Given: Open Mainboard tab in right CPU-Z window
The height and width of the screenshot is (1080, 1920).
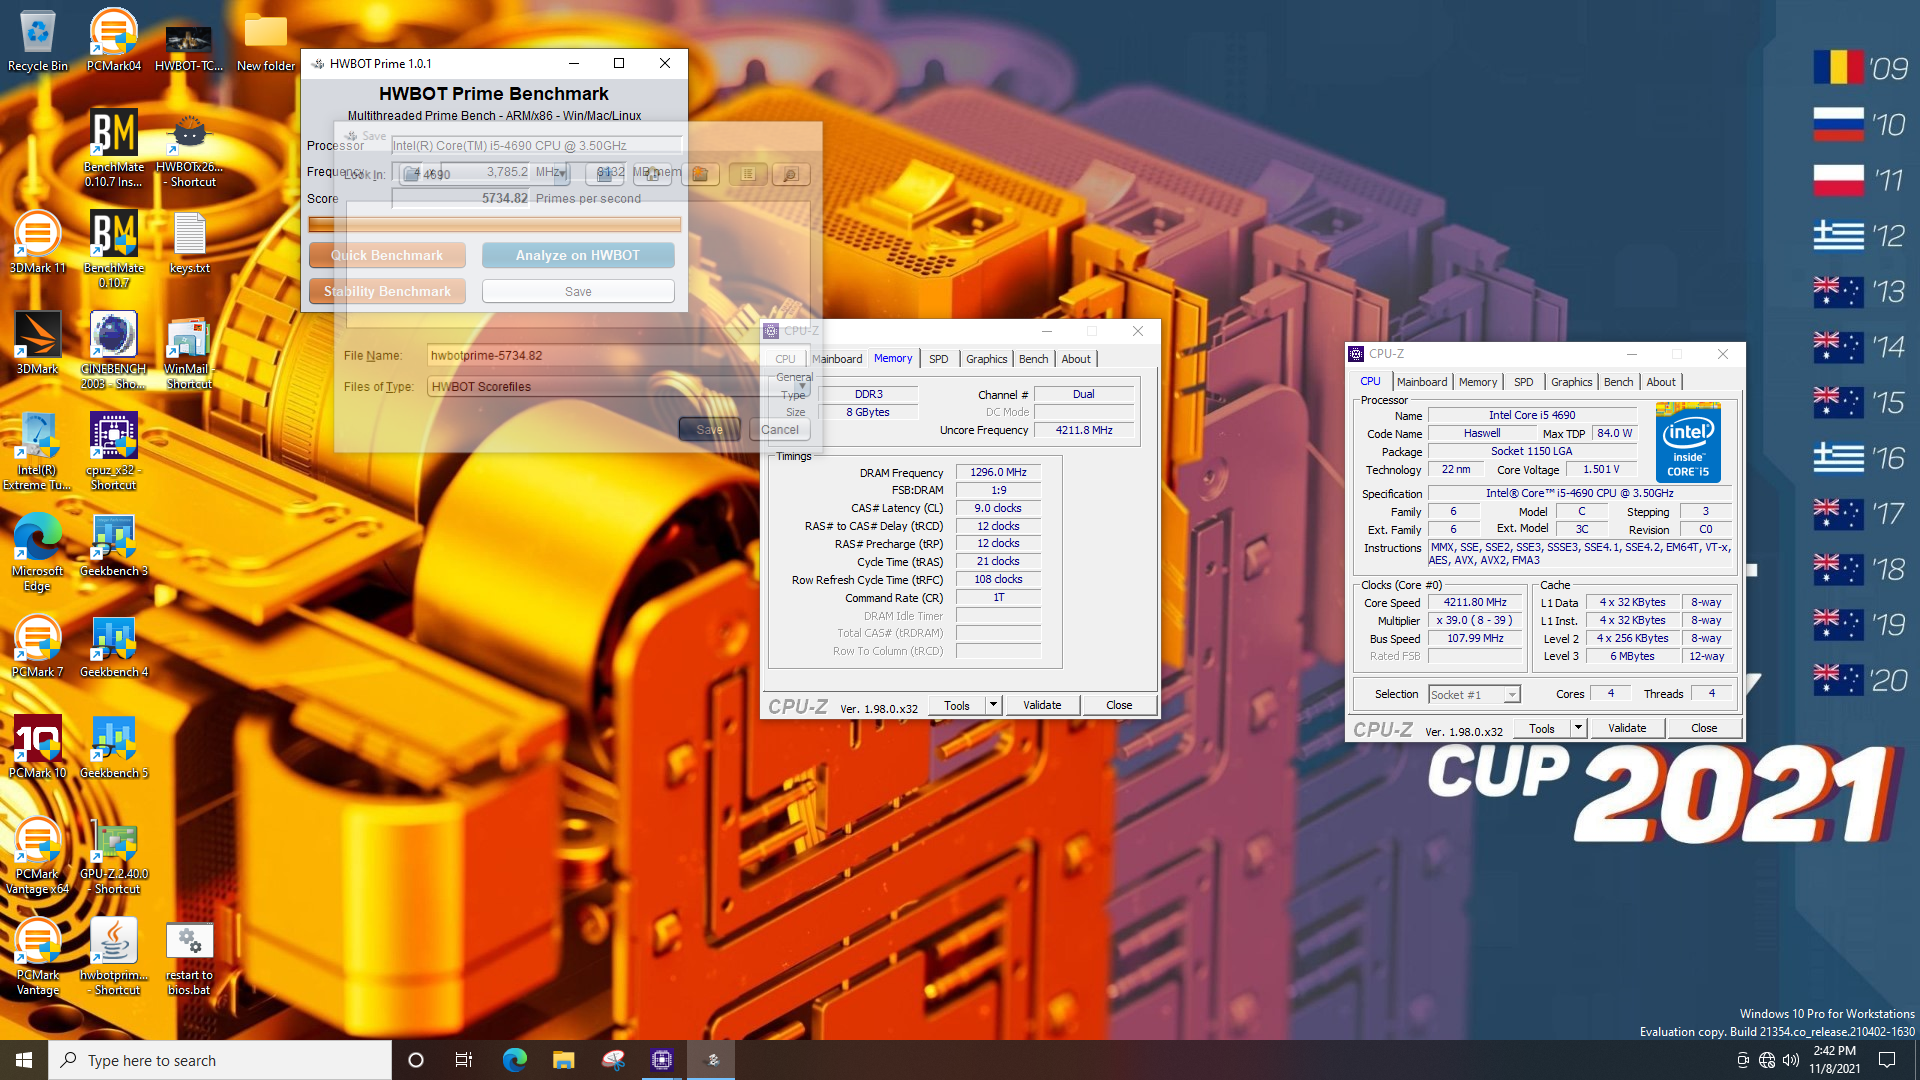Looking at the screenshot, I should (1421, 382).
